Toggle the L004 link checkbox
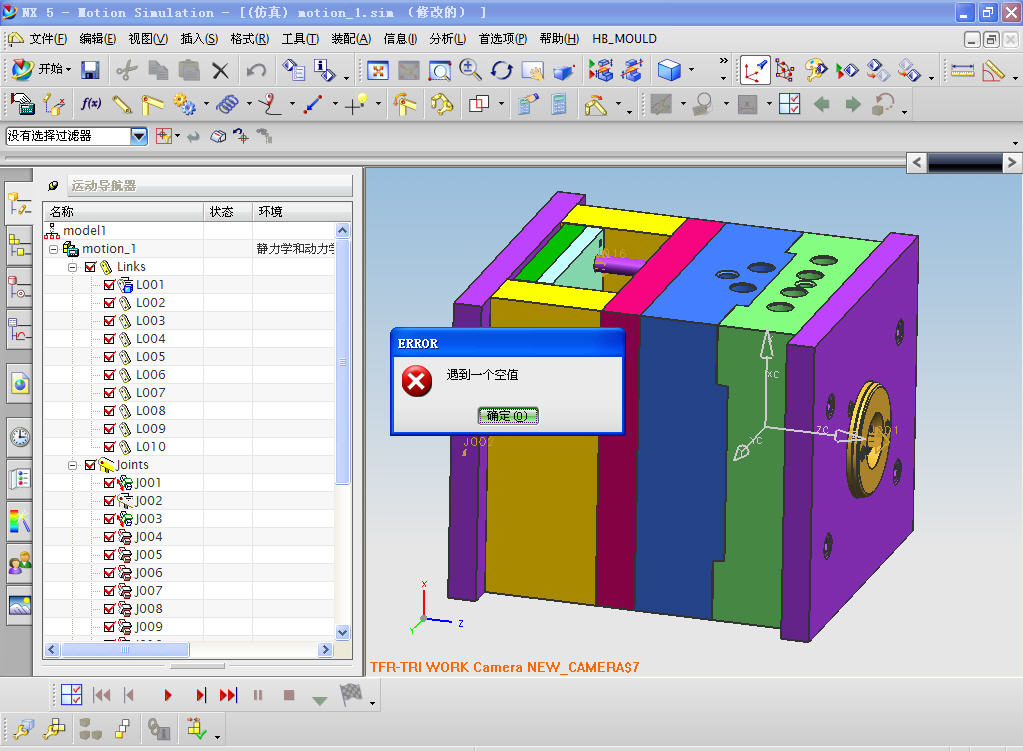This screenshot has width=1023, height=751. pos(109,339)
